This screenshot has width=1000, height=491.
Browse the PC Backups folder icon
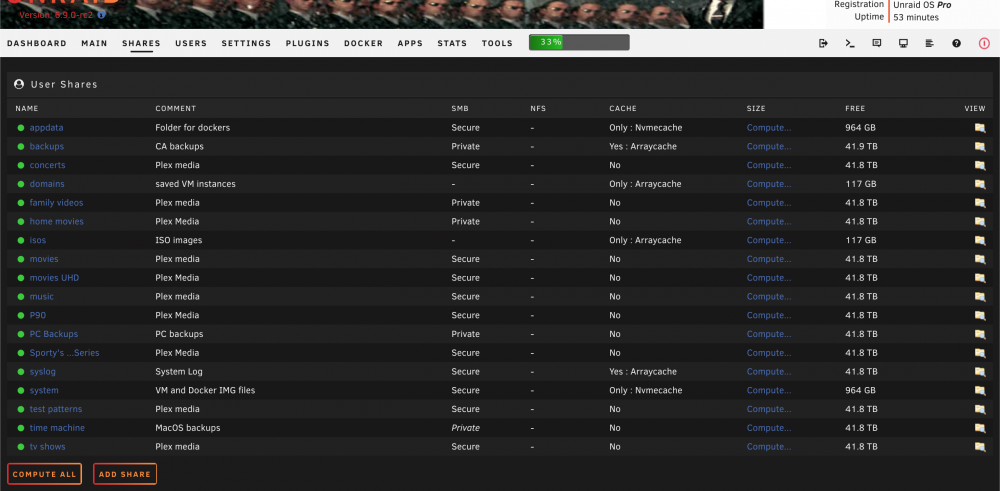(x=980, y=334)
